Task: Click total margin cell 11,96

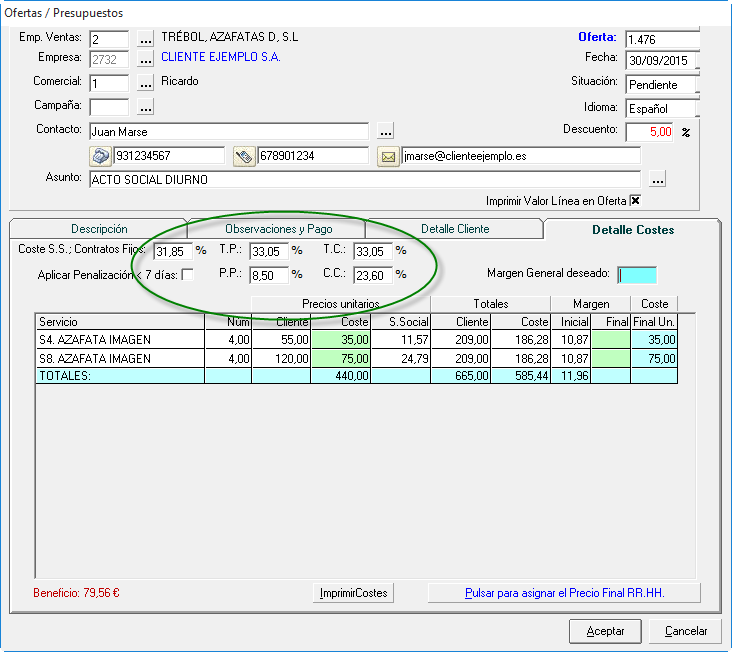Action: [571, 376]
